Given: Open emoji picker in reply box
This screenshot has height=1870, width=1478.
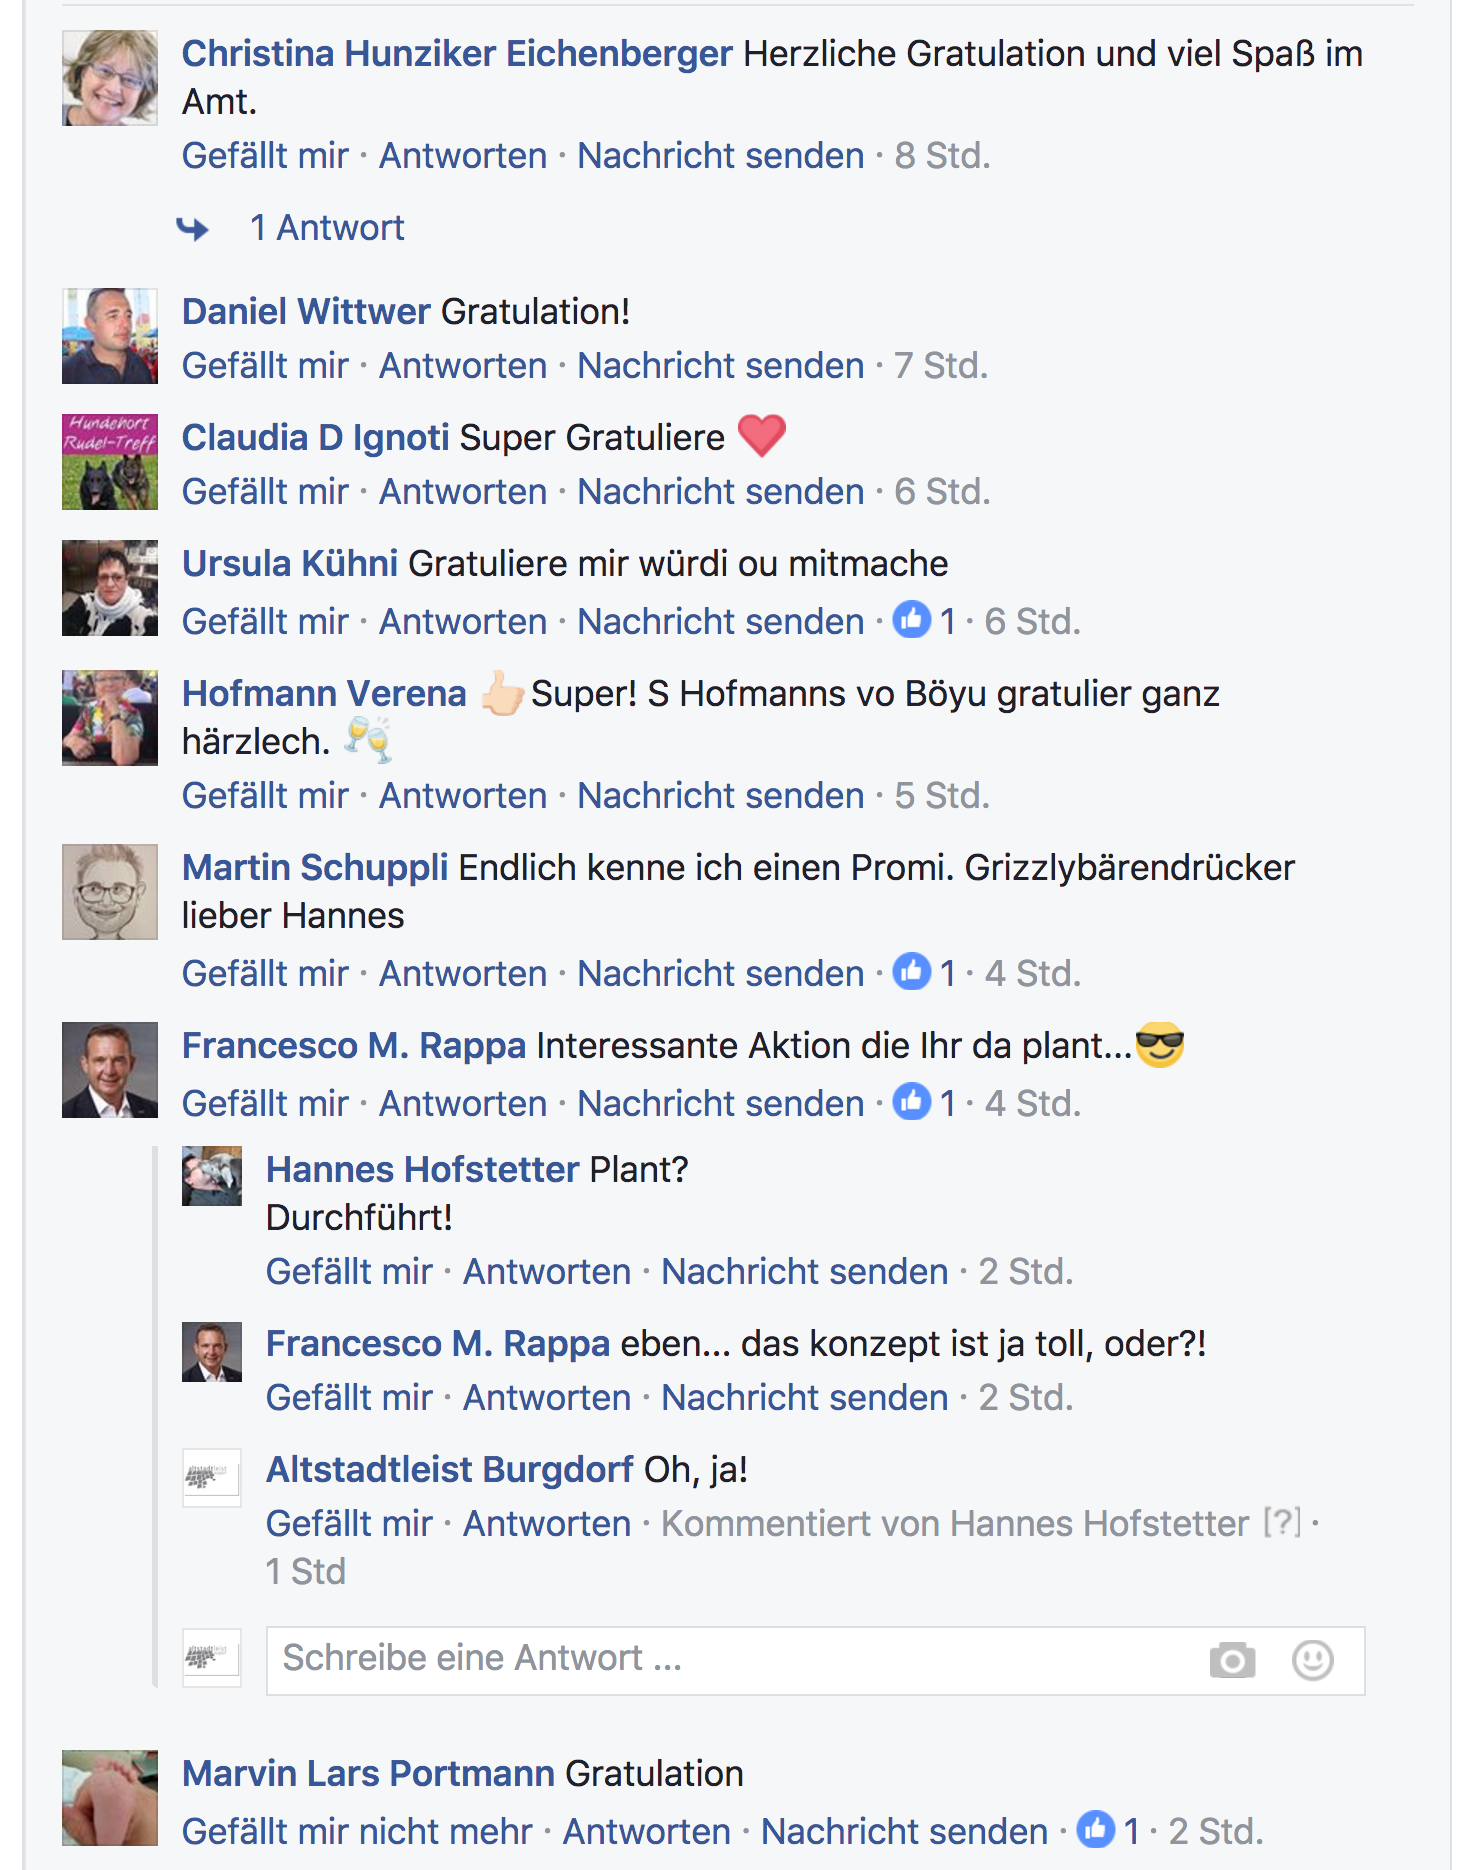Looking at the screenshot, I should click(1312, 1661).
